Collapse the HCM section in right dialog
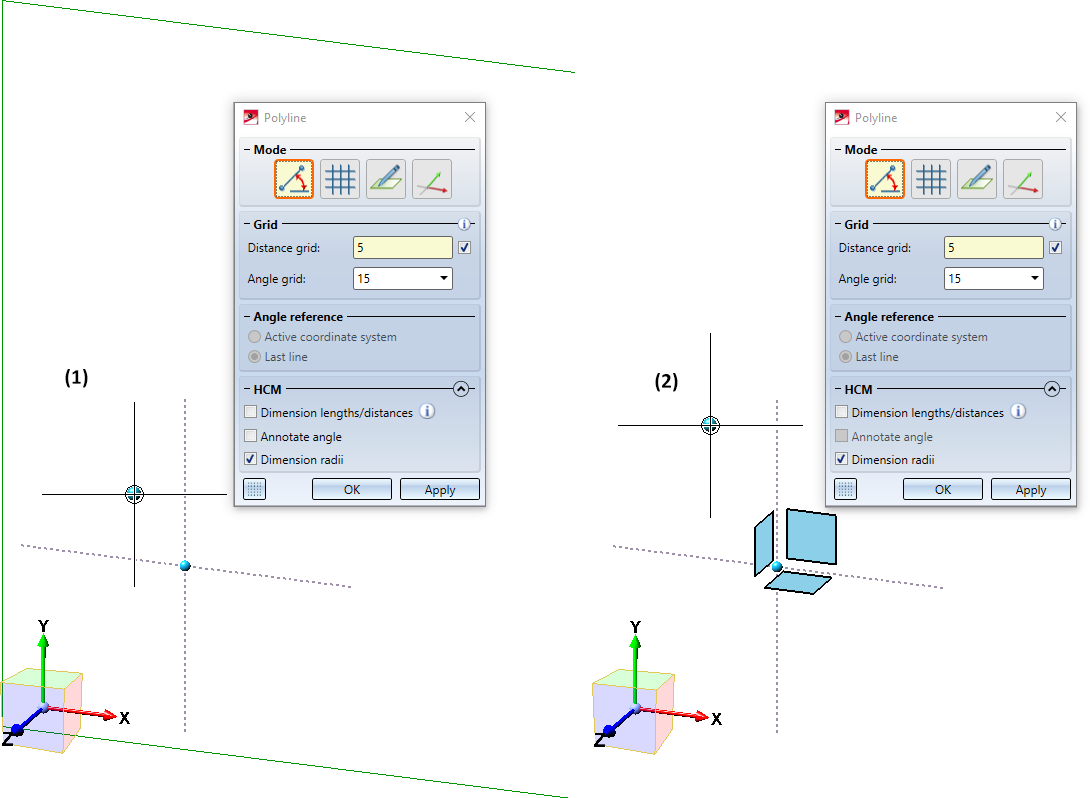The width and height of the screenshot is (1090, 798). (1052, 389)
